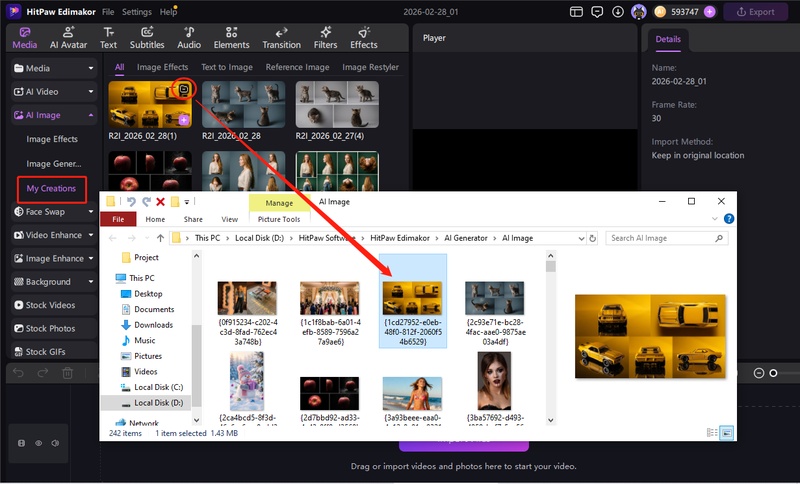The height and width of the screenshot is (484, 800).
Task: Open the Settings menu
Action: (136, 12)
